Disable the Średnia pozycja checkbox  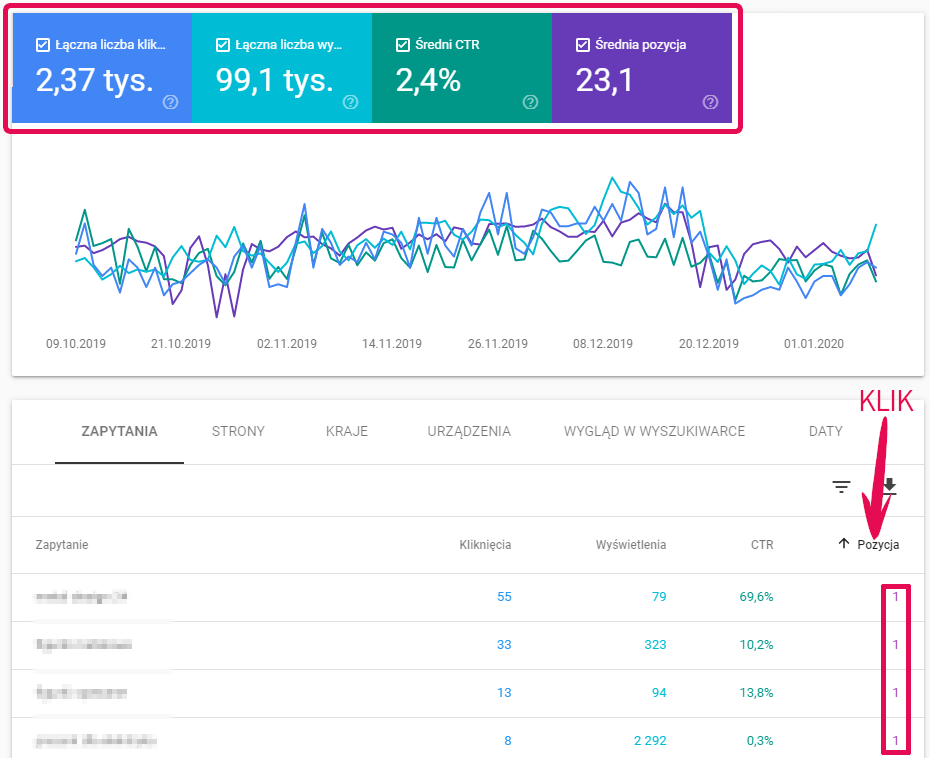[582, 45]
